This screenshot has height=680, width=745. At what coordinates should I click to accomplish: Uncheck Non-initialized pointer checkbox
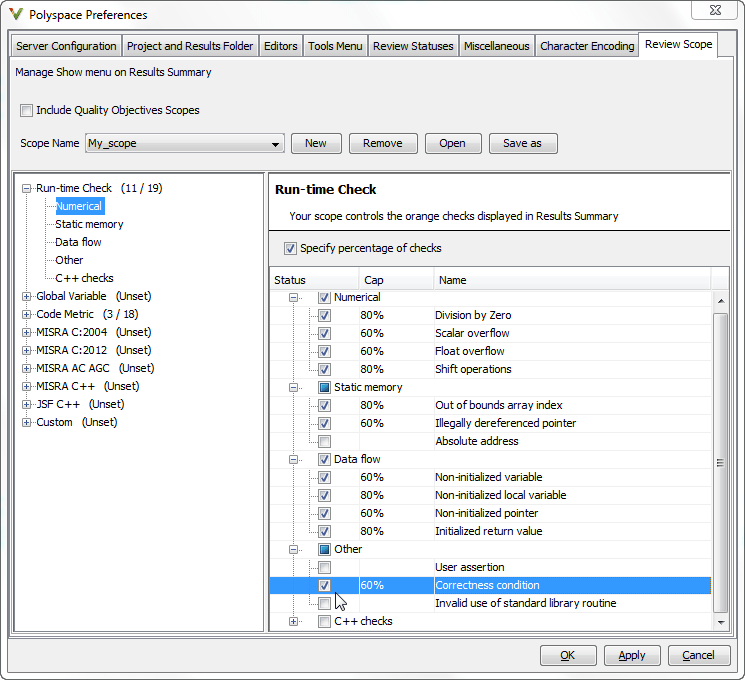tap(325, 514)
